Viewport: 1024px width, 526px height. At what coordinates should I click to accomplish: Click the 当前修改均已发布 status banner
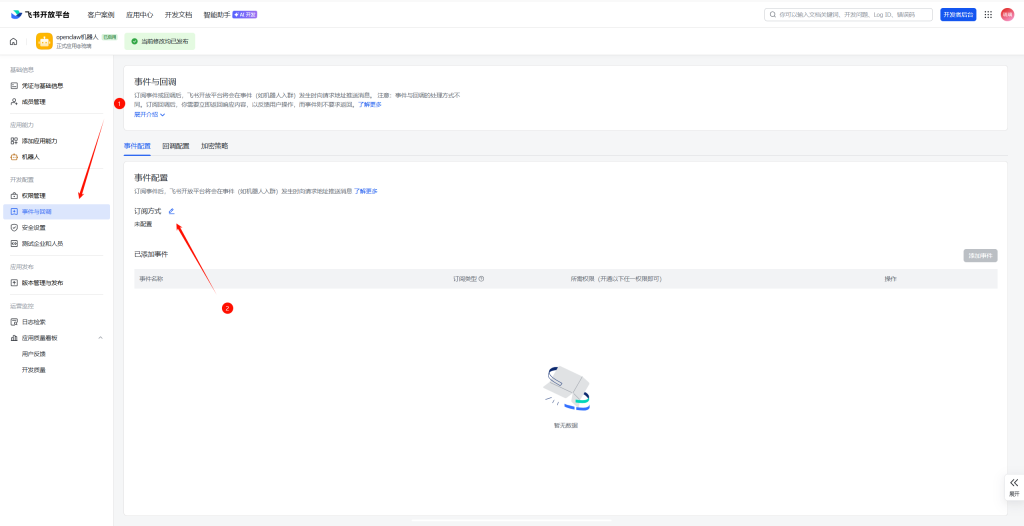pyautogui.click(x=159, y=41)
